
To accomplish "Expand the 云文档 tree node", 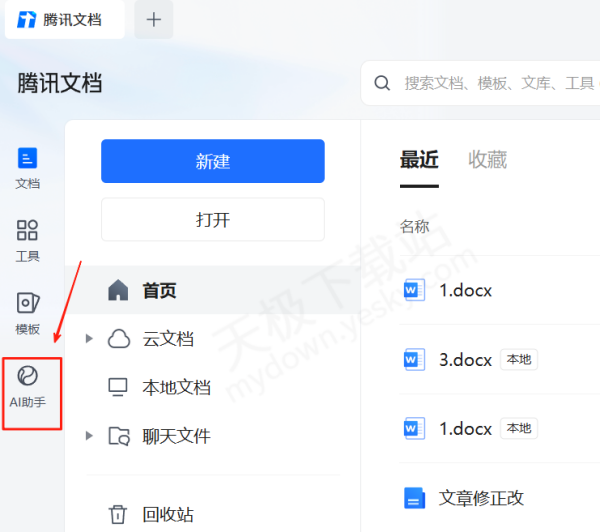I will click(x=89, y=338).
